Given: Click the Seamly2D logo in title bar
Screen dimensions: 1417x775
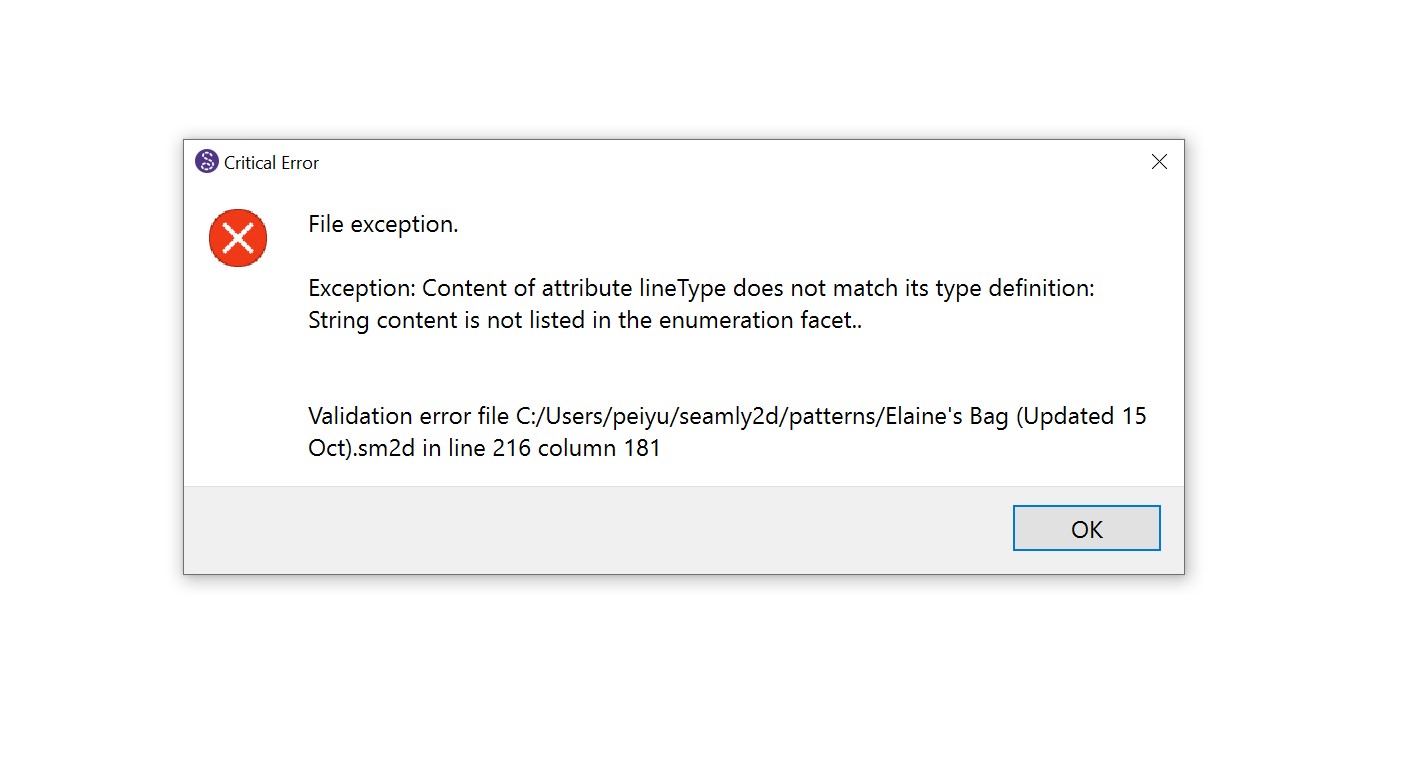Looking at the screenshot, I should click(x=207, y=162).
